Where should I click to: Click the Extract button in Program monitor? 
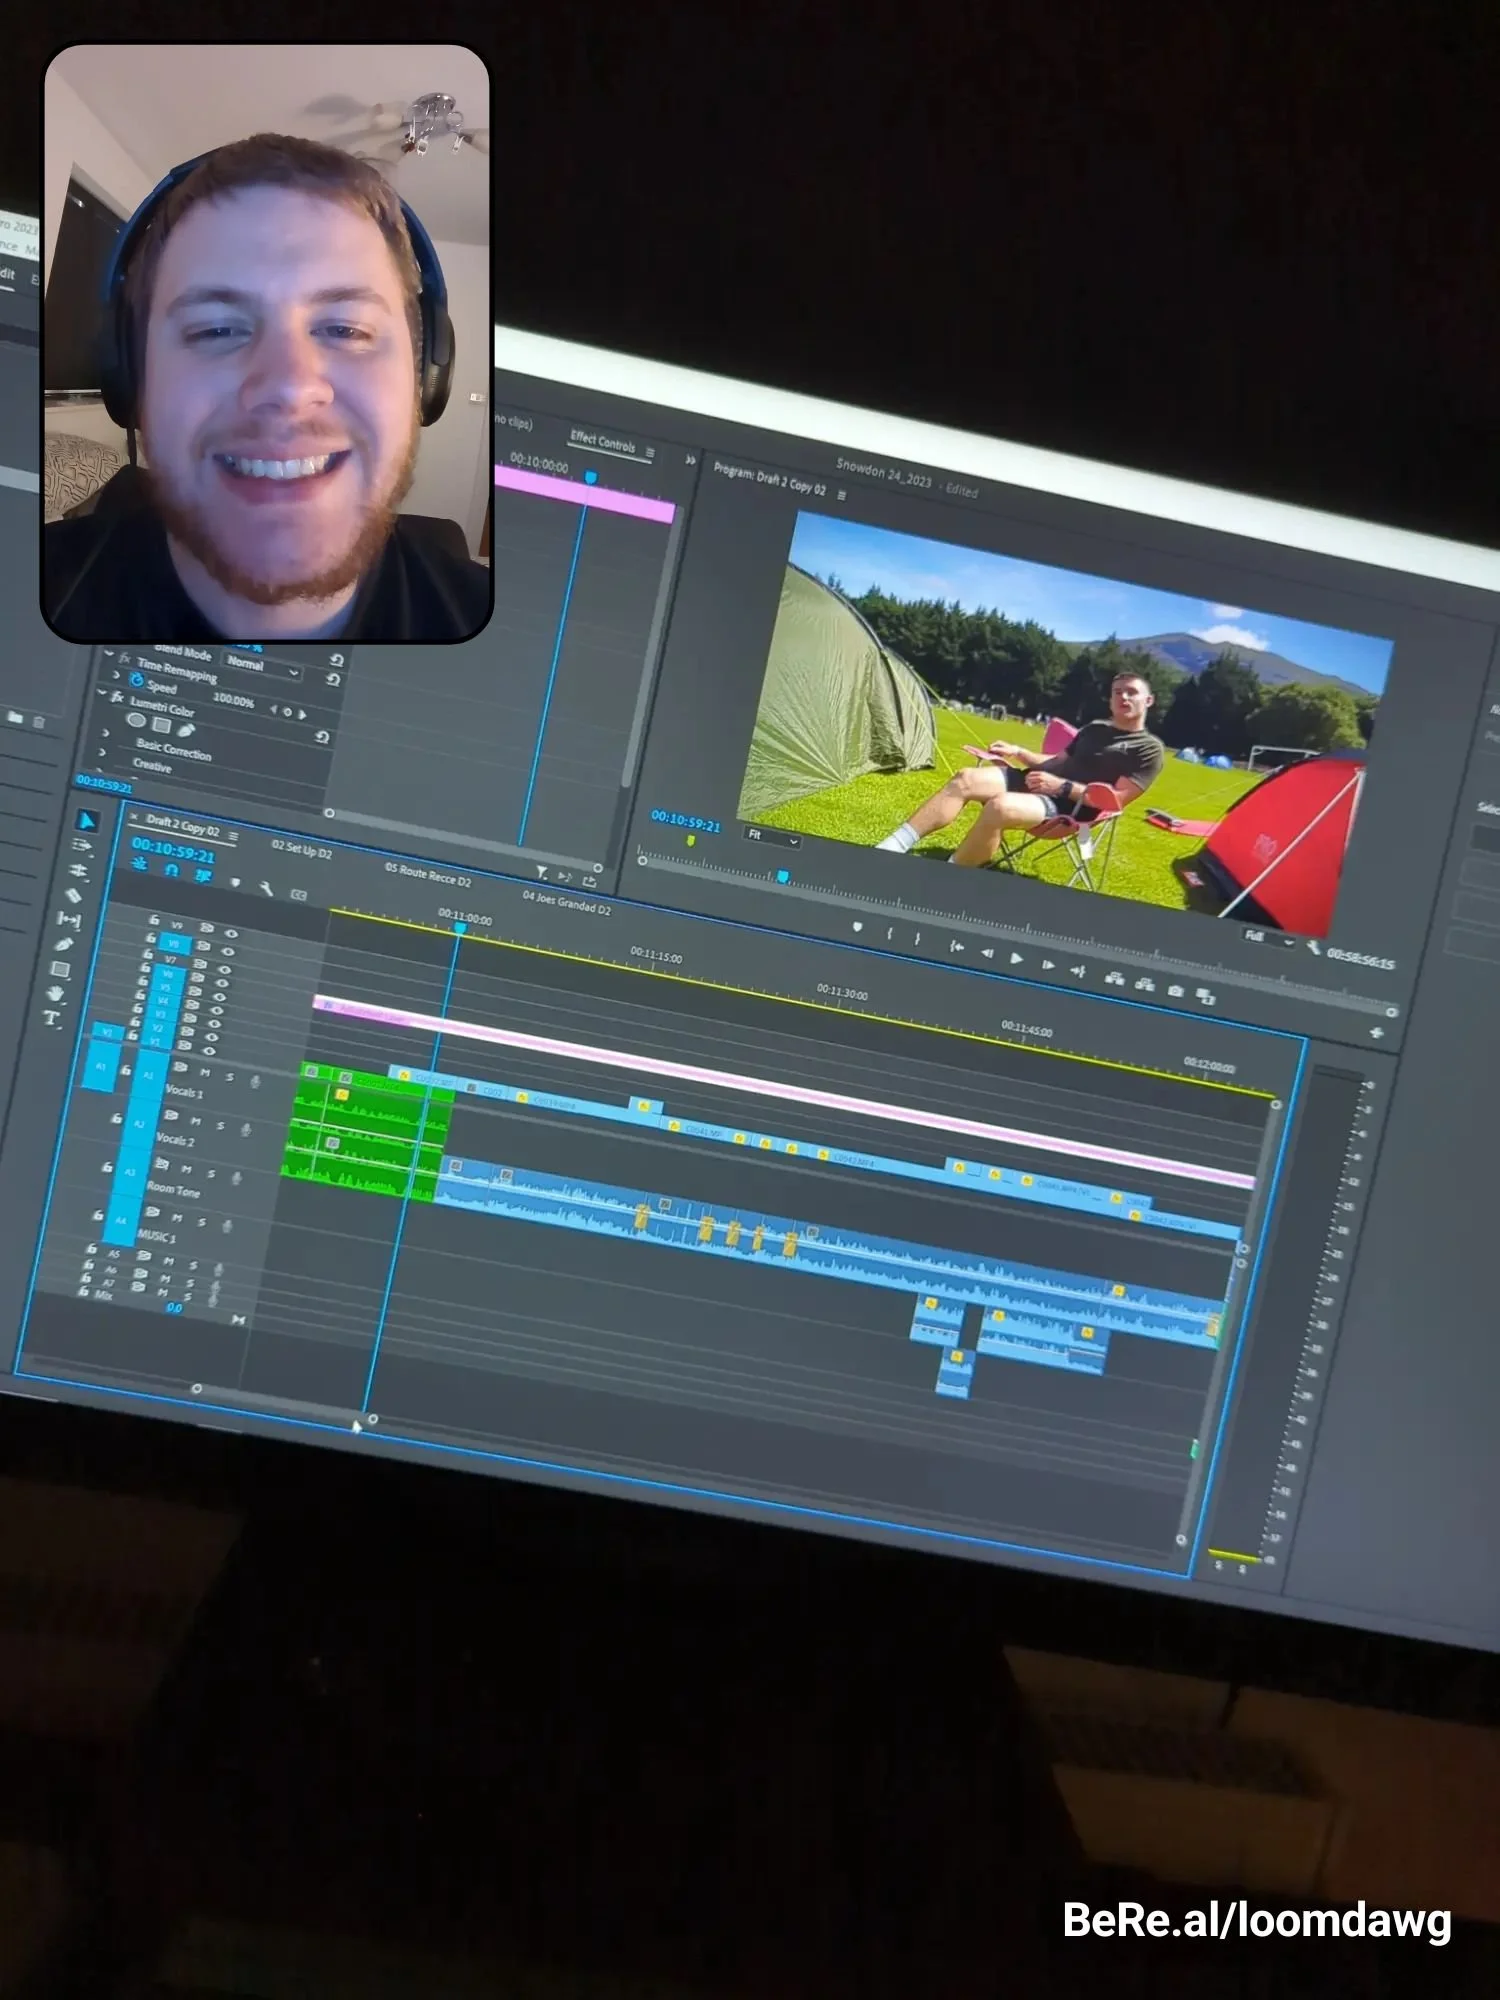1145,983
